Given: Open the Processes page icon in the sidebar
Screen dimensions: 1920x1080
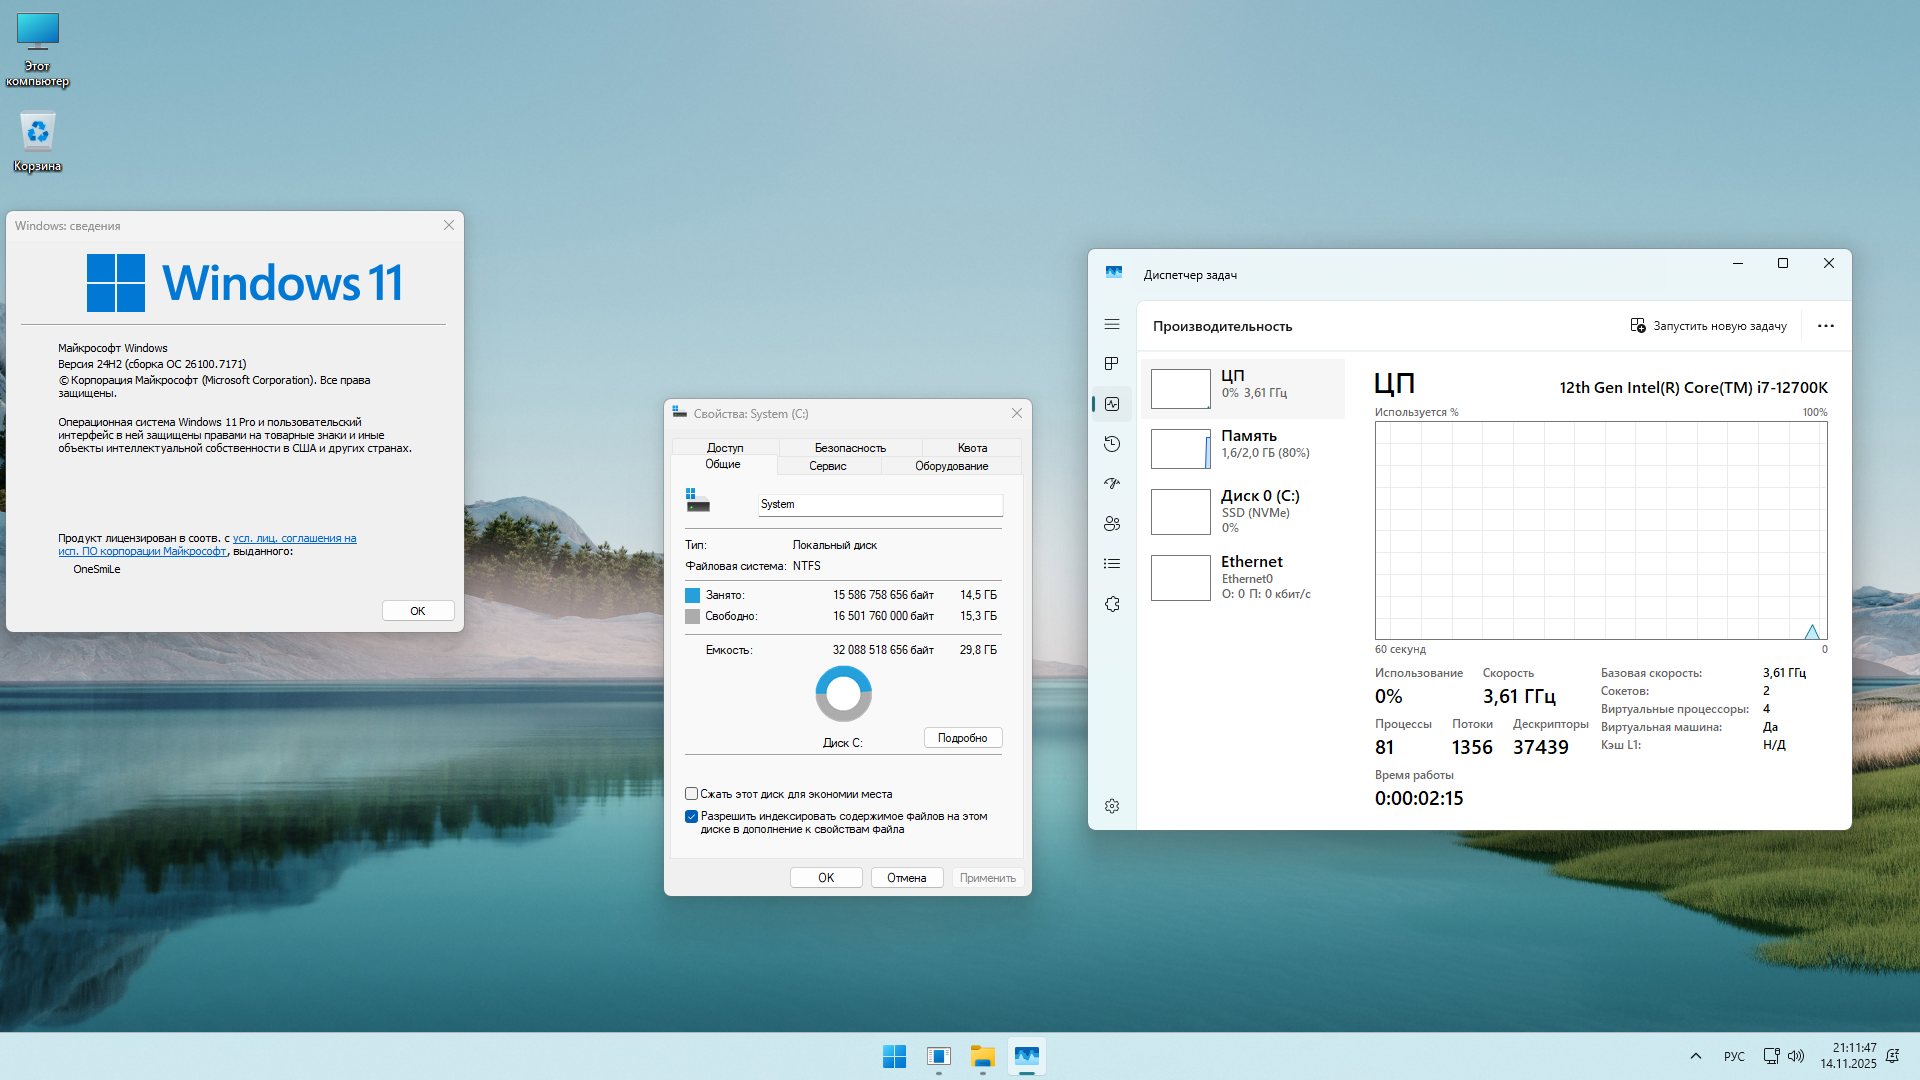Looking at the screenshot, I should point(1112,364).
